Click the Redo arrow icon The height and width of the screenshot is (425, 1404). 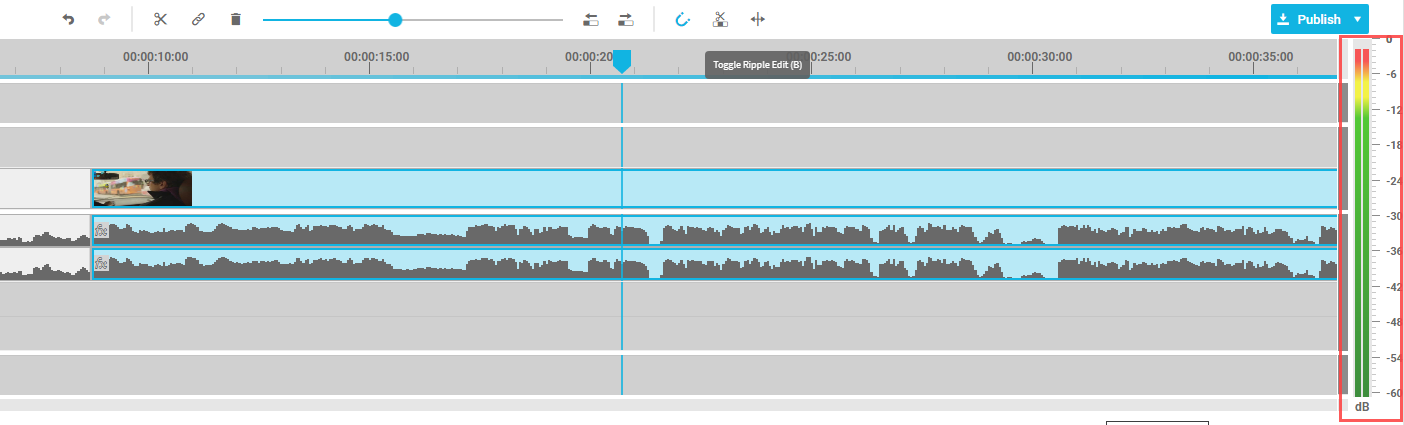[104, 19]
